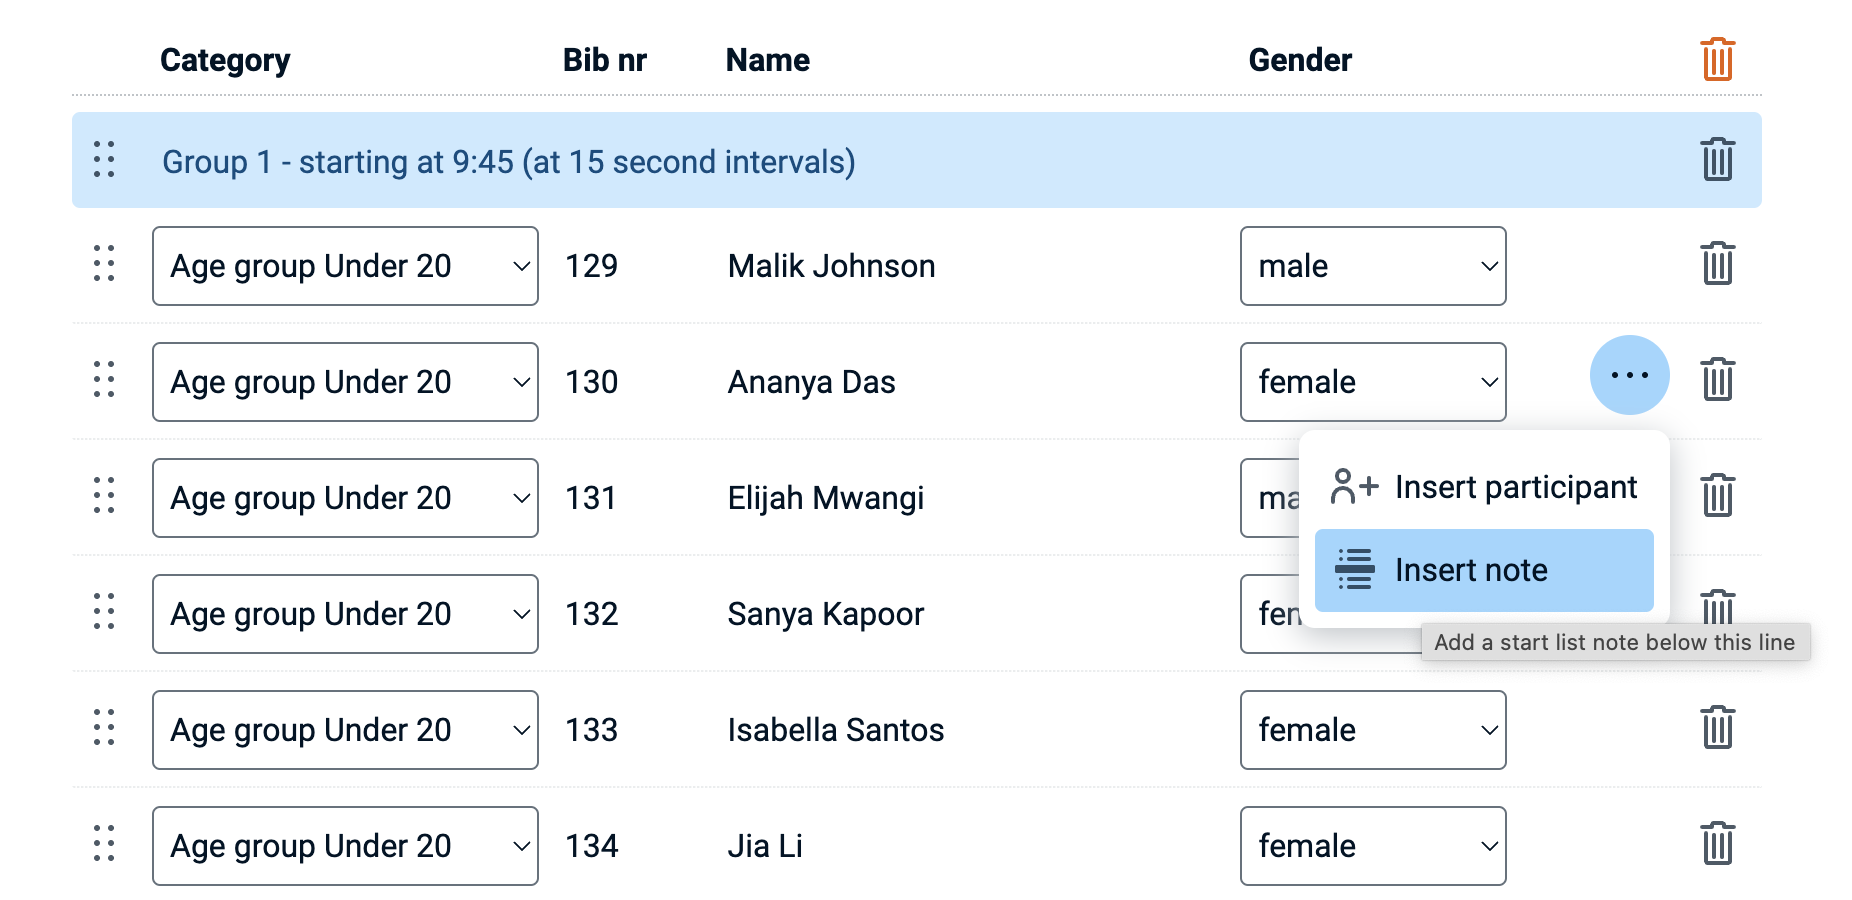The height and width of the screenshot is (900, 1852).
Task: Click the Group 1 starting at 9:45 note text
Action: tap(508, 162)
